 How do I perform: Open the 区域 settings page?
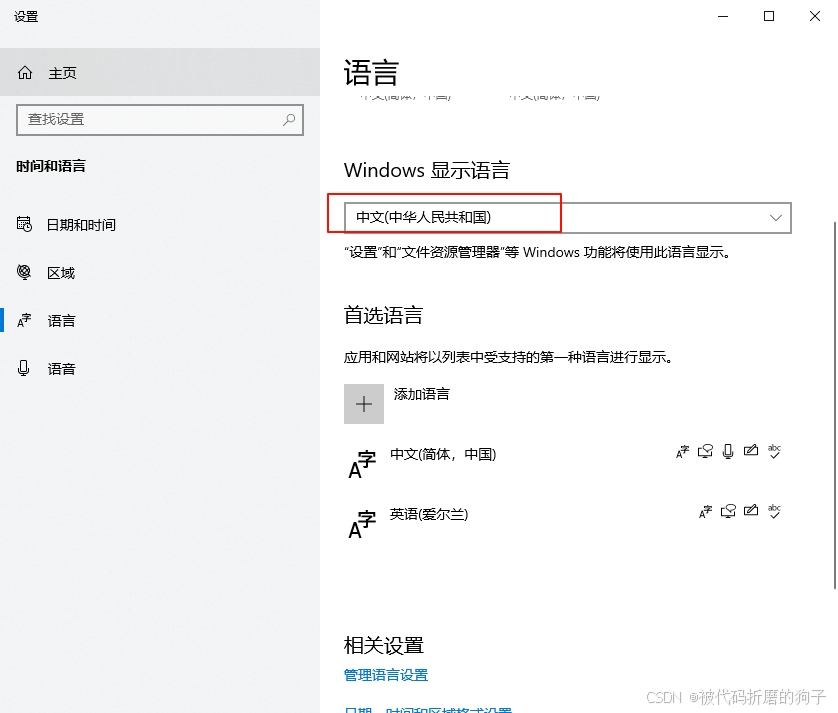point(160,273)
